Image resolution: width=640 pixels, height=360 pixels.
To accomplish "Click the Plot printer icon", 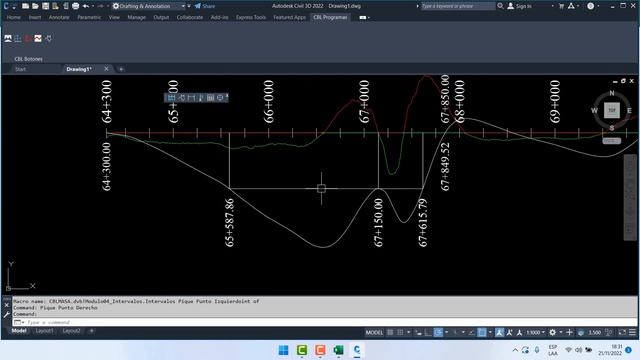I will [x=76, y=6].
